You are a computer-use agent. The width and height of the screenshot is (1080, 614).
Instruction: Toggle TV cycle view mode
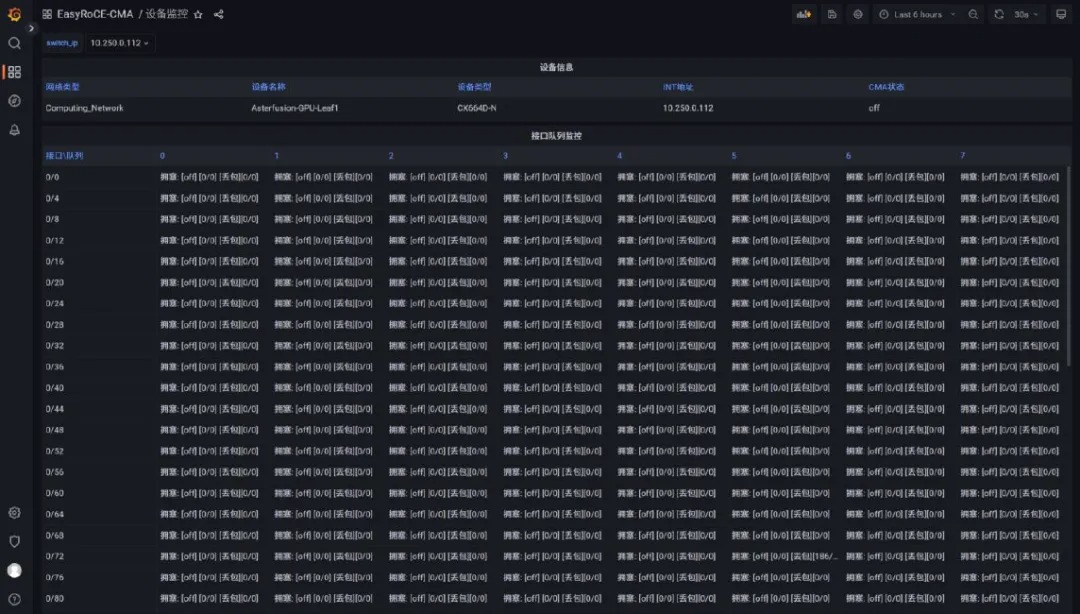[x=1061, y=15]
